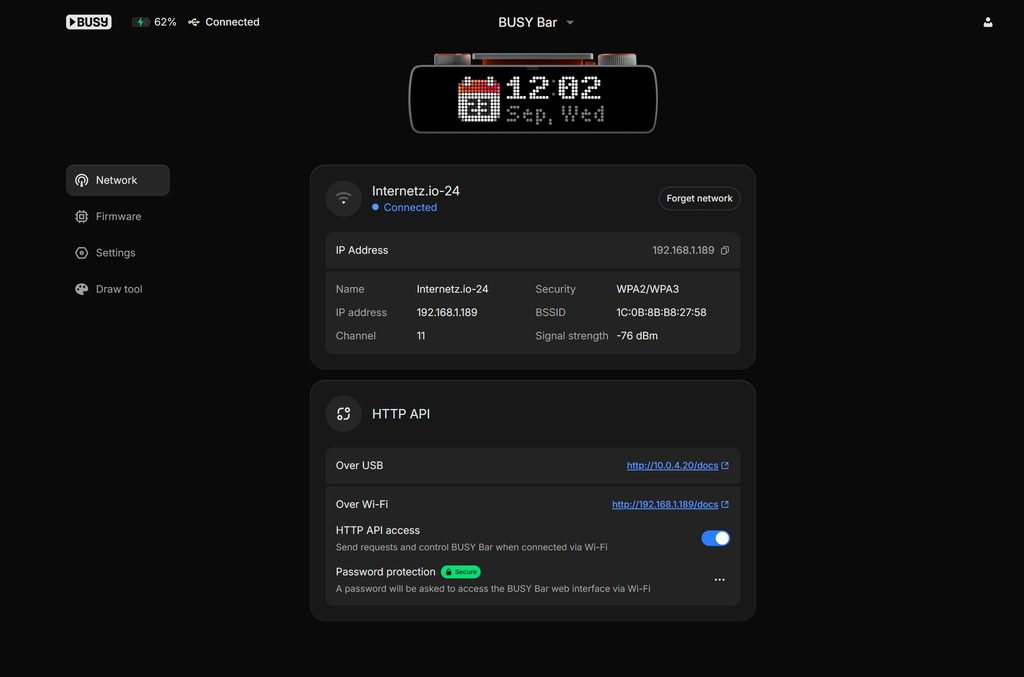Click the HTTP API section heading

pyautogui.click(x=400, y=414)
